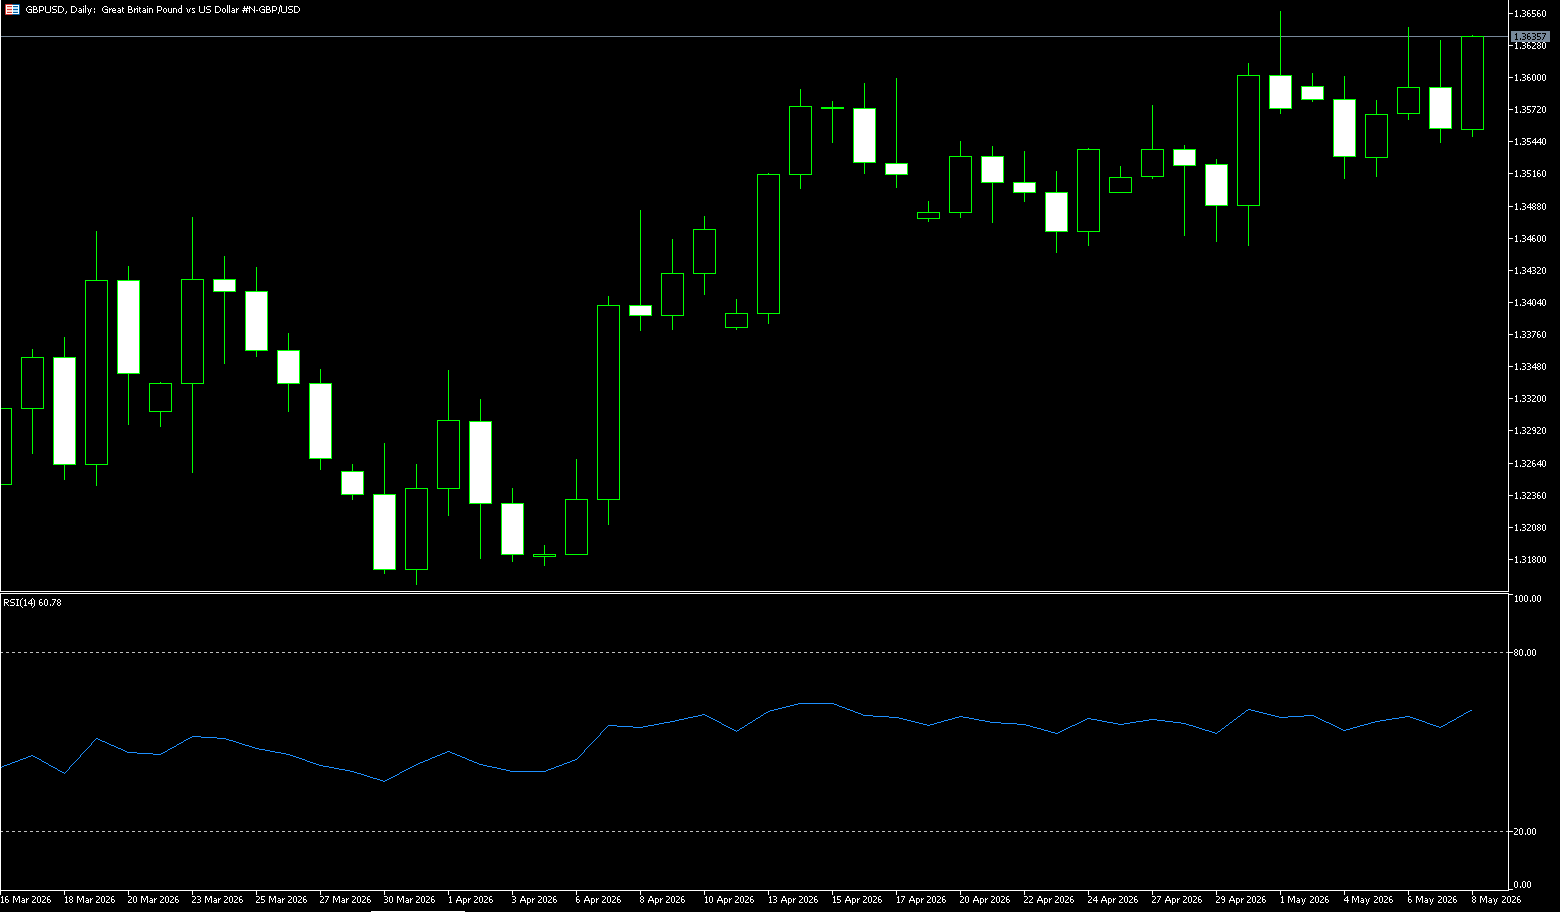This screenshot has height=912, width=1560.
Task: Click the '6 Apr 2026' date label
Action: (598, 899)
